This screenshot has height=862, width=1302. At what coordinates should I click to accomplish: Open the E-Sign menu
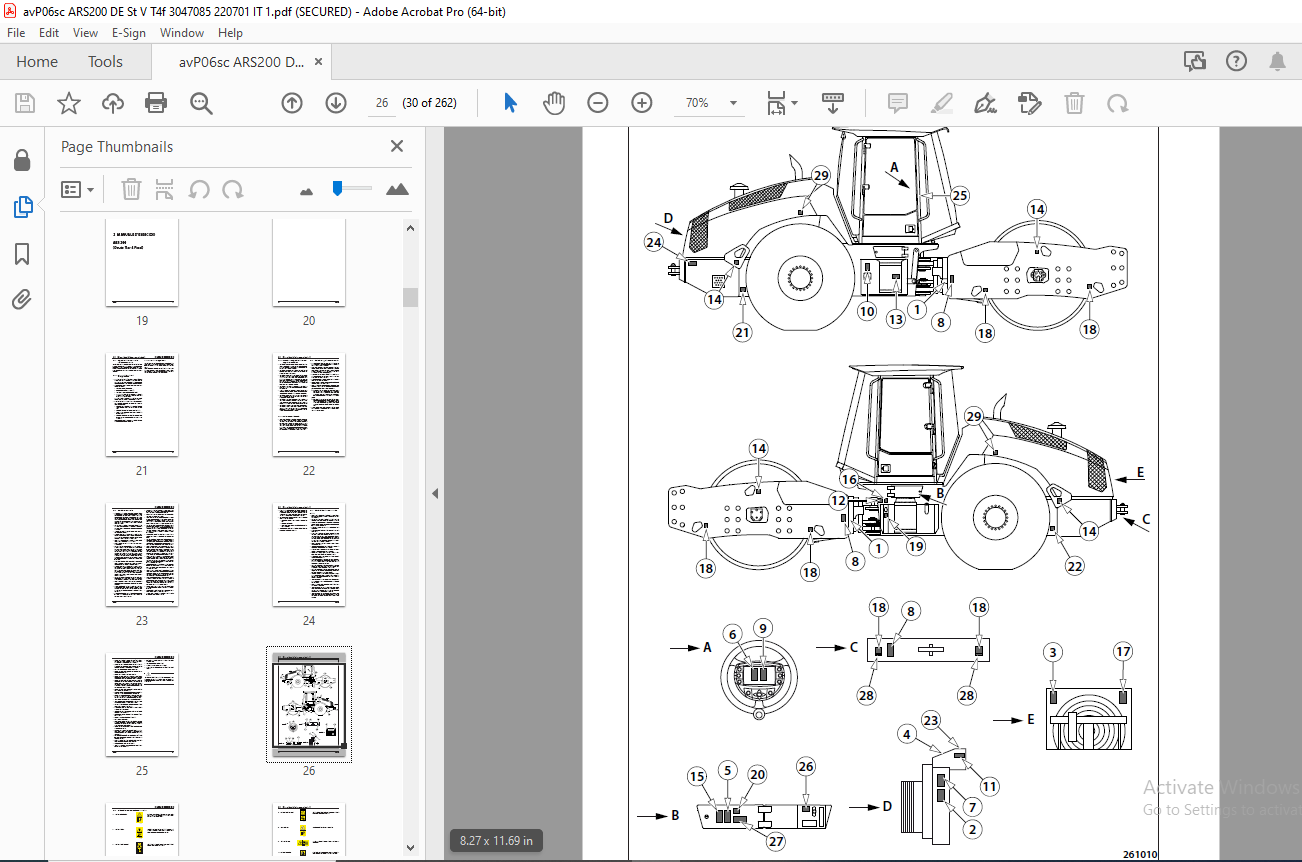click(x=129, y=33)
